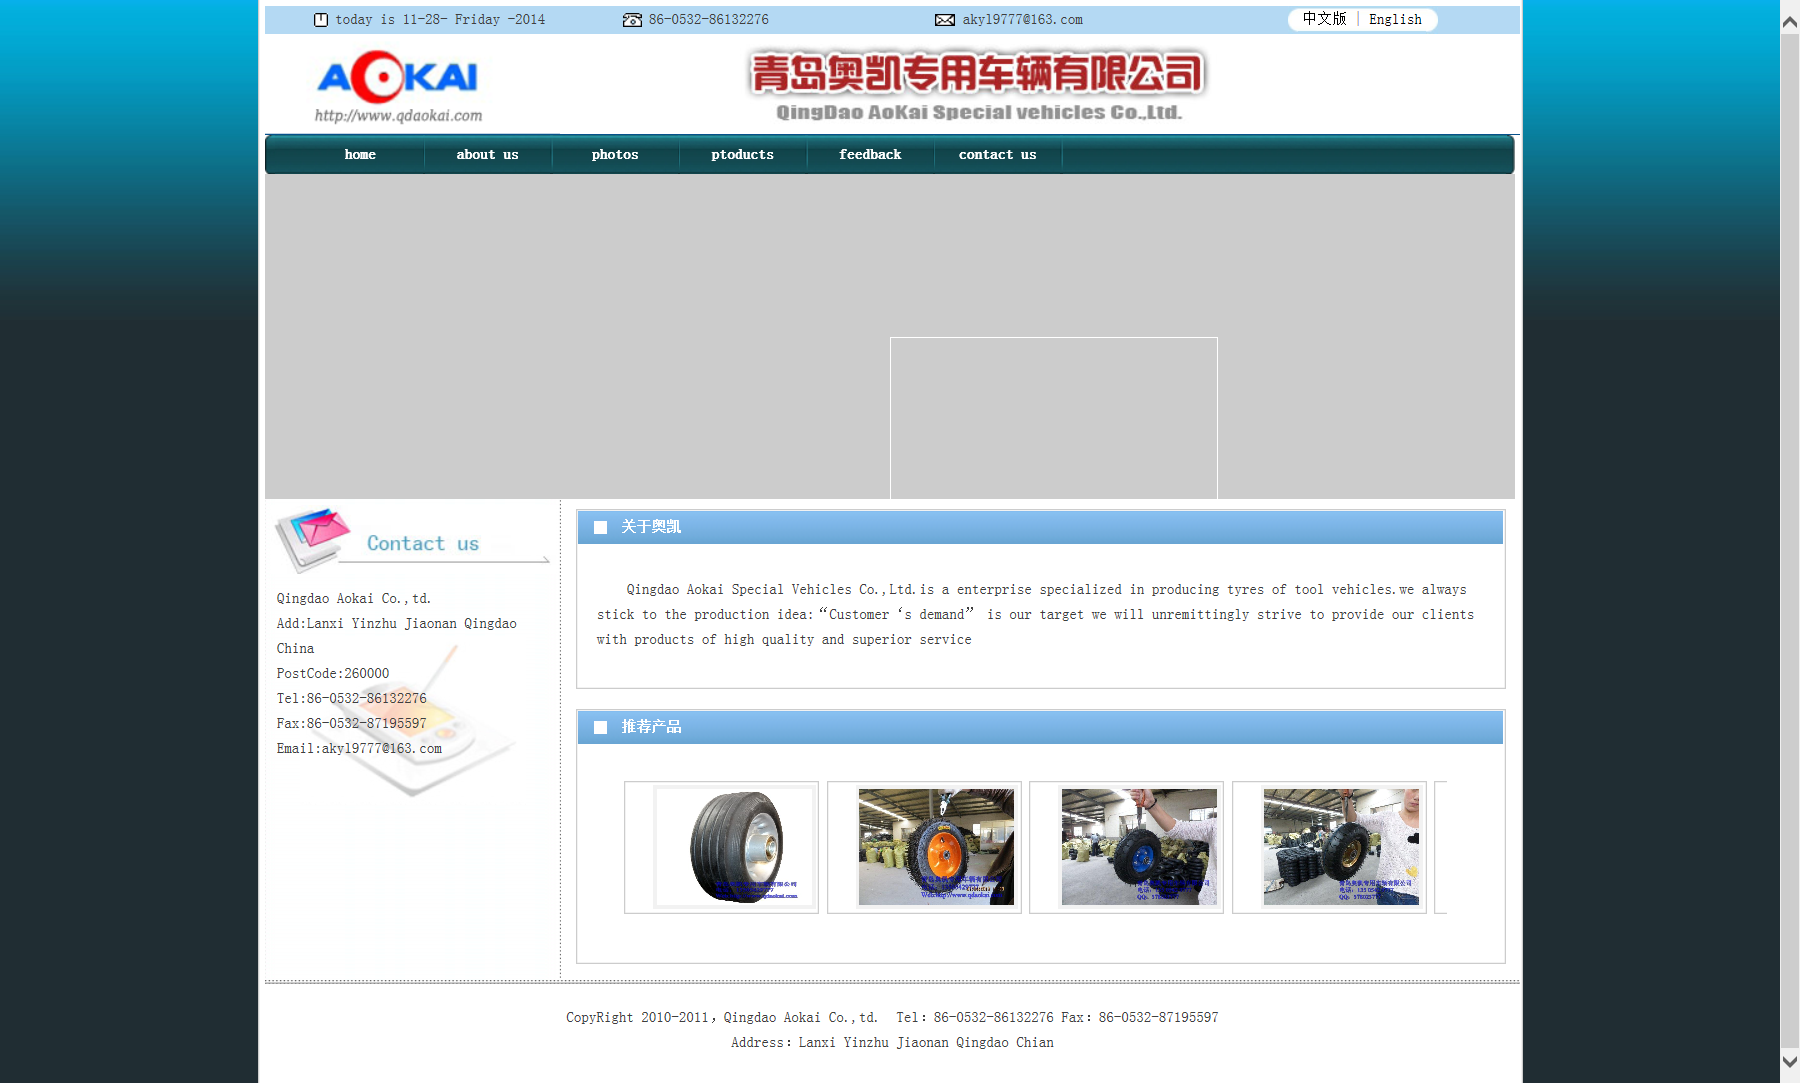Click the Contact us envelope graphic
Image resolution: width=1800 pixels, height=1083 pixels.
tap(313, 540)
